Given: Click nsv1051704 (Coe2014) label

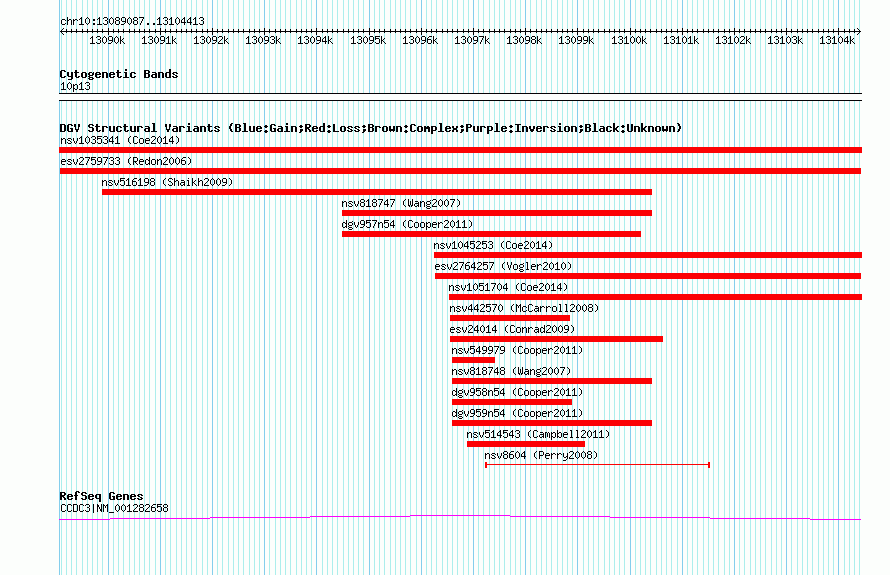Looking at the screenshot, I should pos(509,287).
